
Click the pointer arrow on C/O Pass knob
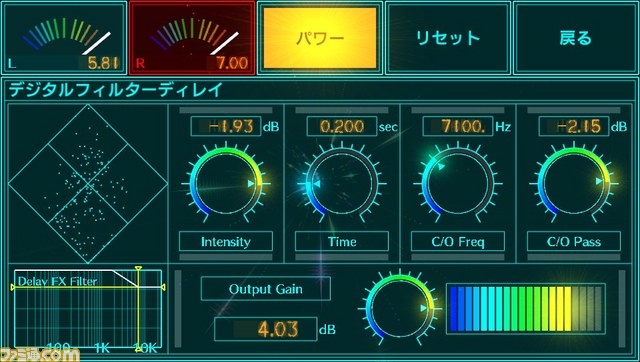(599, 181)
